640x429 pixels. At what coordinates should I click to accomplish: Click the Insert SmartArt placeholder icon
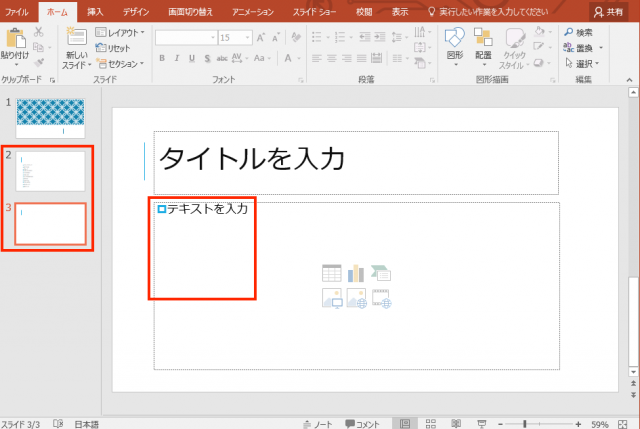tap(380, 273)
